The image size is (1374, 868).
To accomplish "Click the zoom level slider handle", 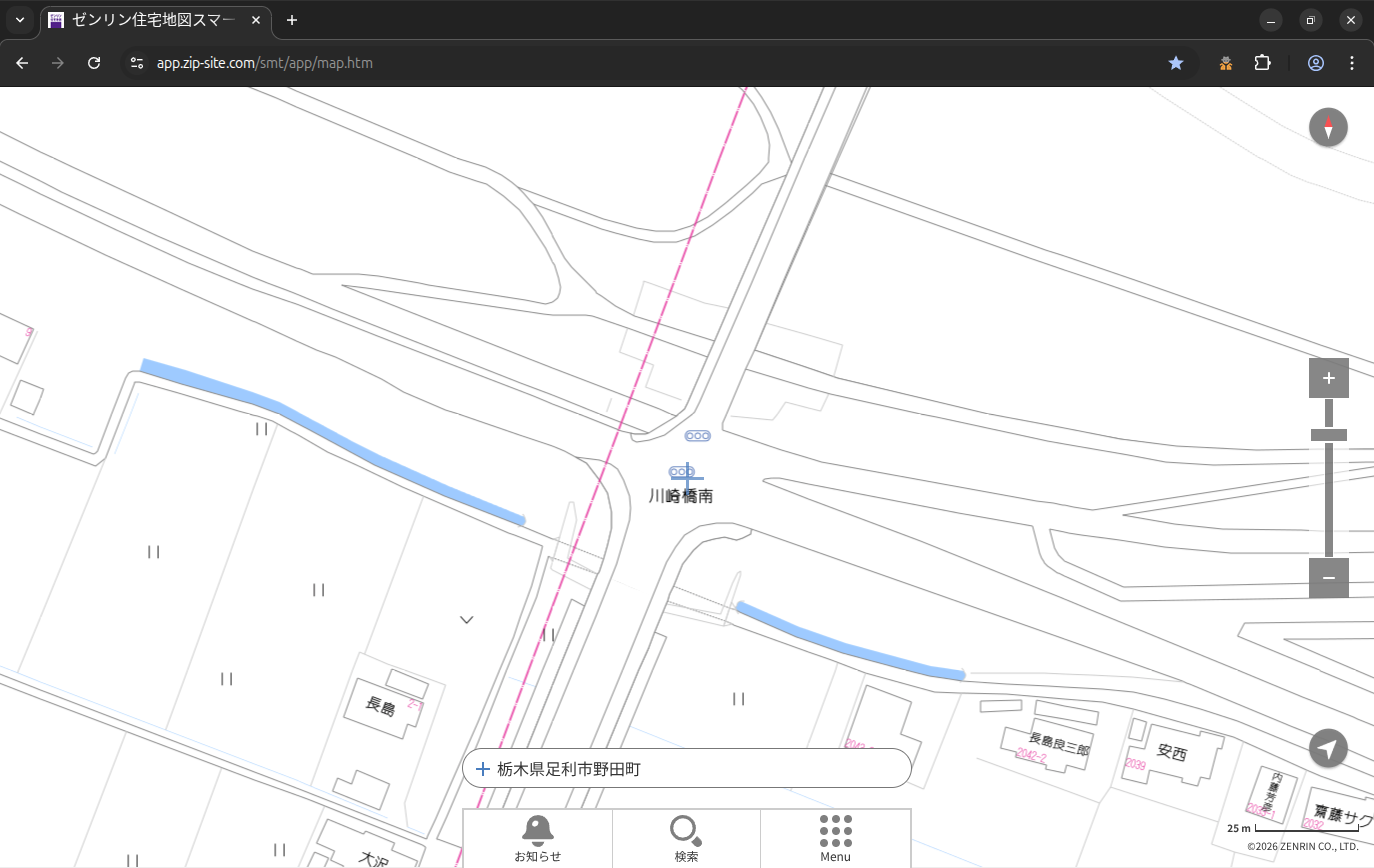I will click(1328, 435).
